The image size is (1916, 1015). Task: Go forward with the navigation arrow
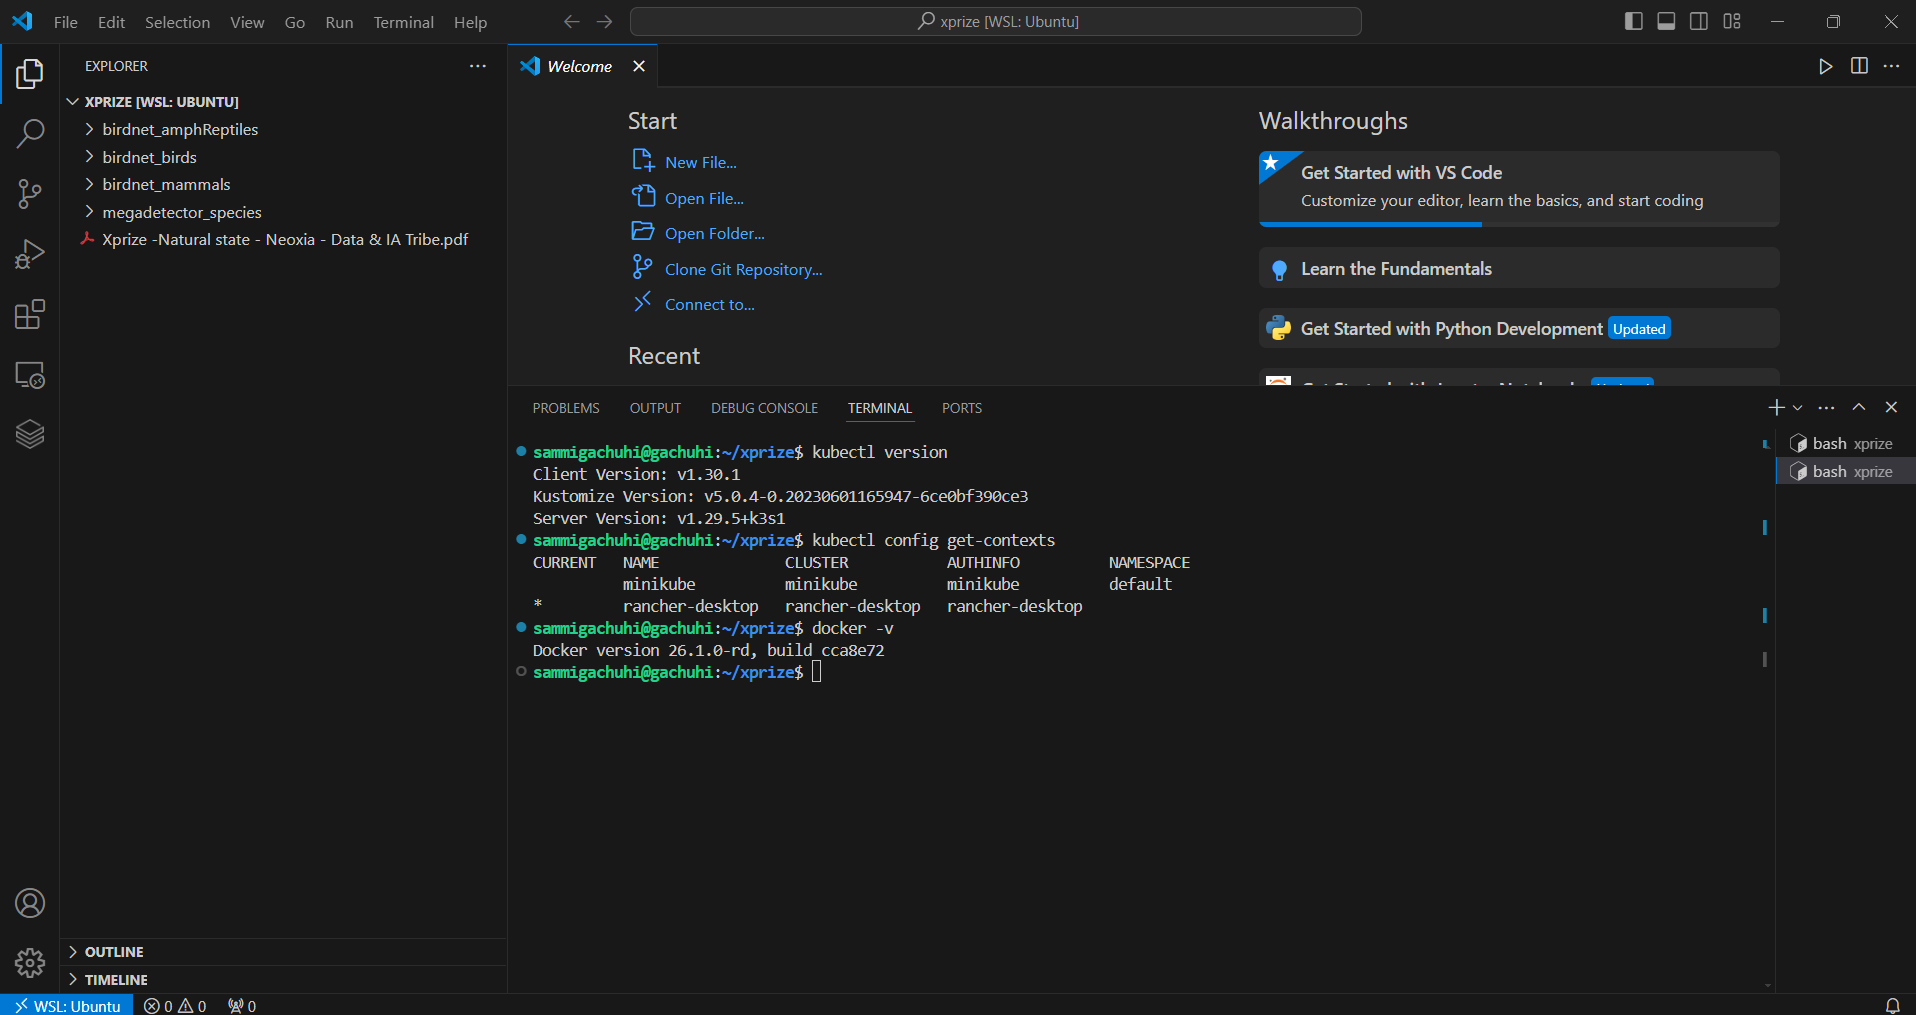point(605,21)
